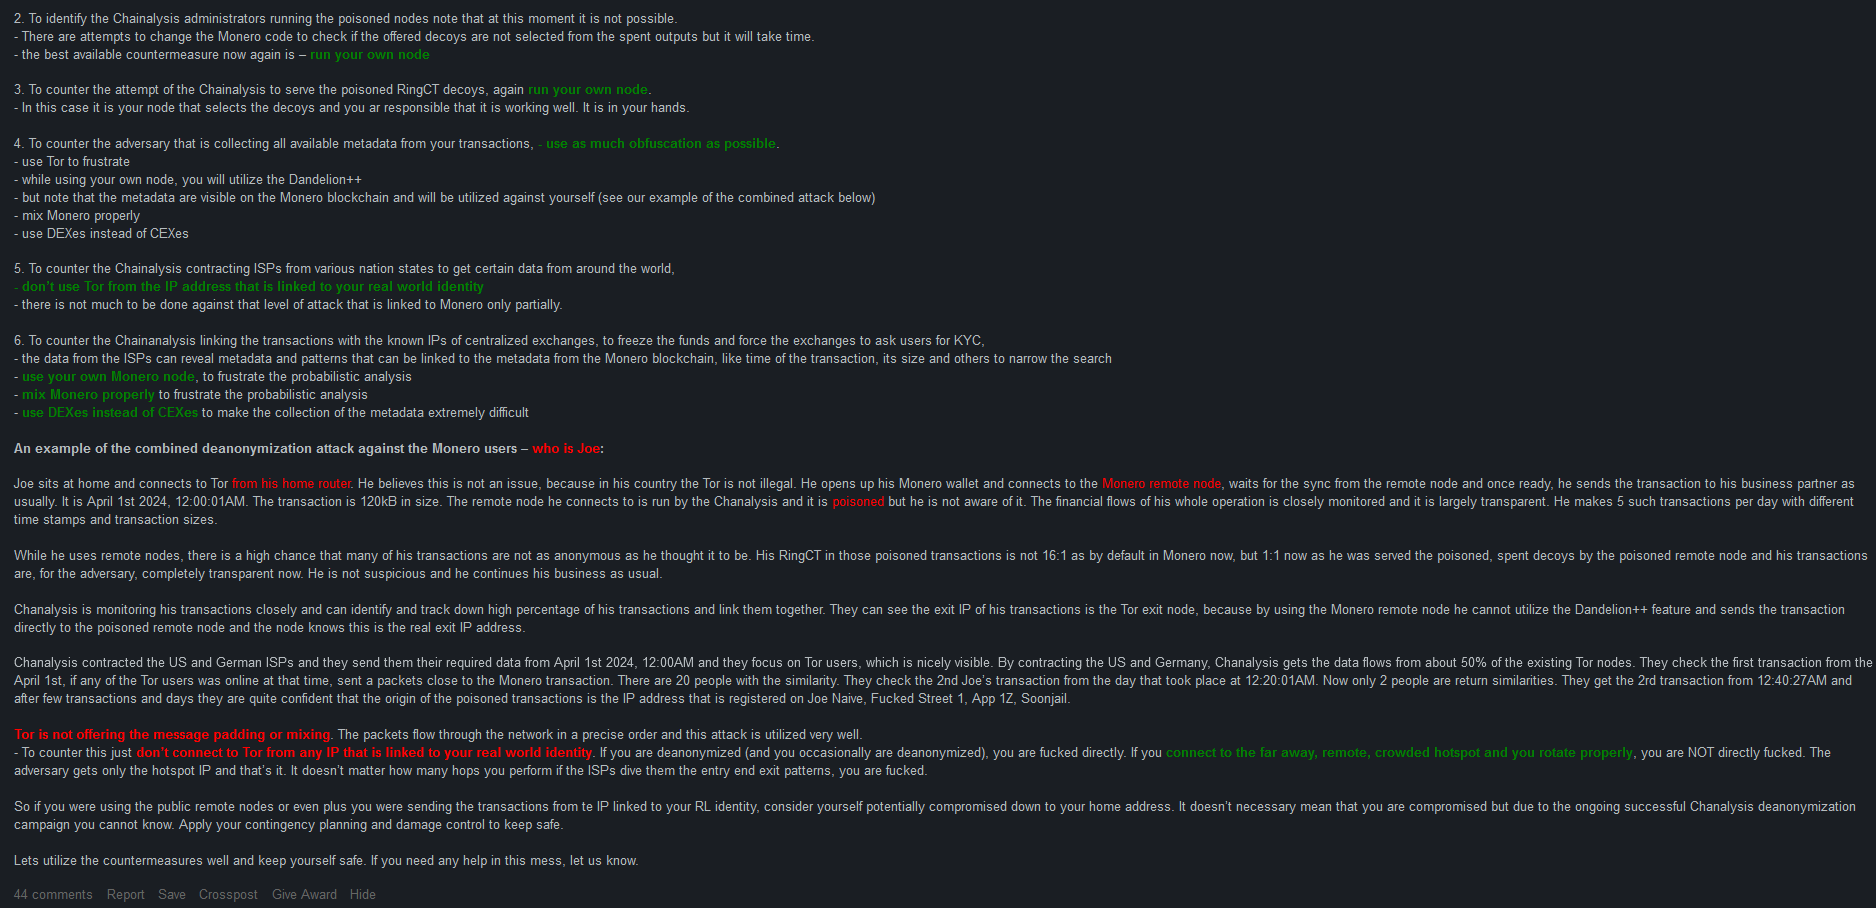This screenshot has height=908, width=1876.
Task: Click Give Award under the post
Action: [x=304, y=894]
